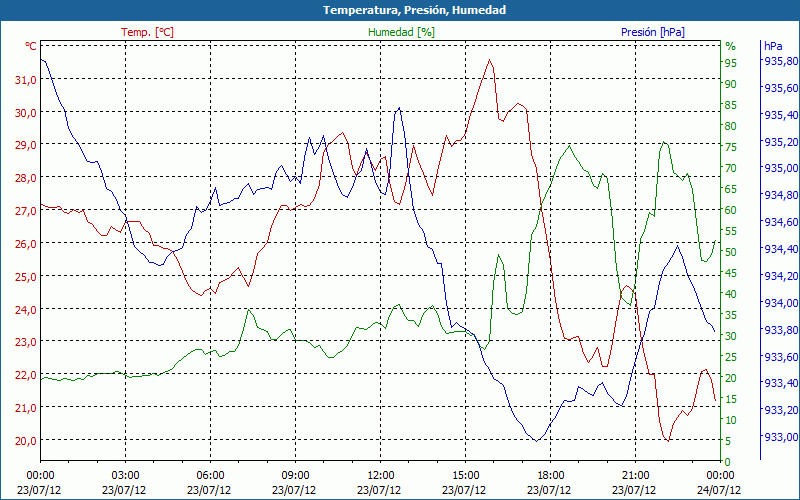
Task: Click the '23/07/12' date under 18:00
Action: click(x=549, y=490)
